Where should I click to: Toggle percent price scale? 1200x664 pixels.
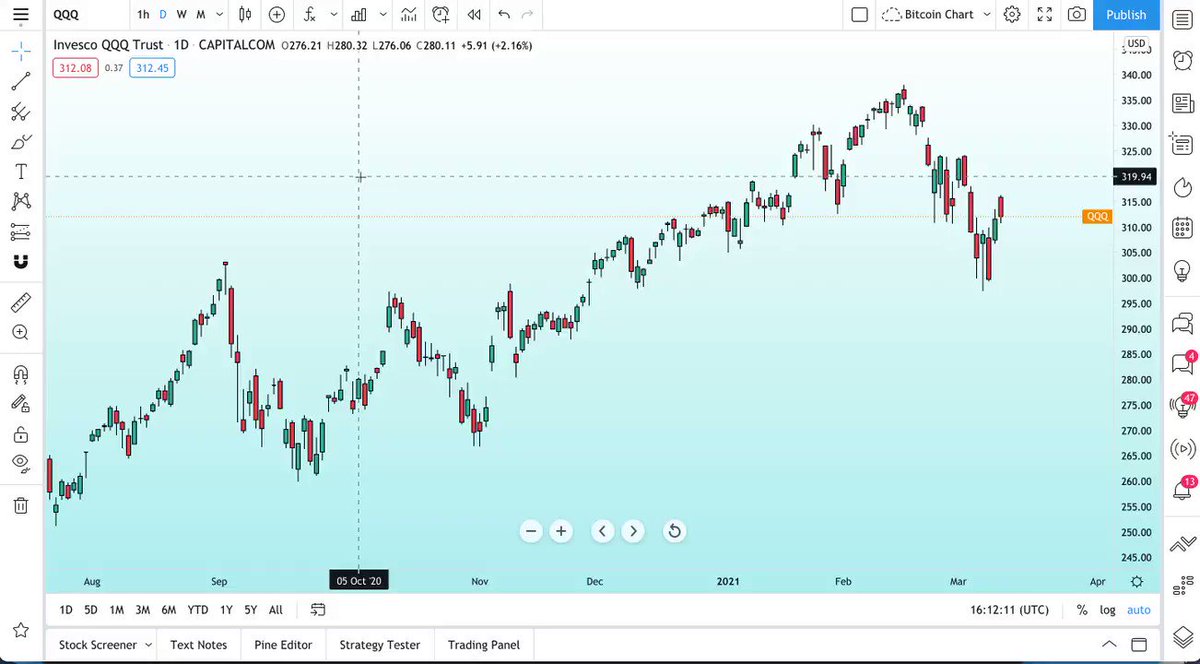[x=1082, y=610]
